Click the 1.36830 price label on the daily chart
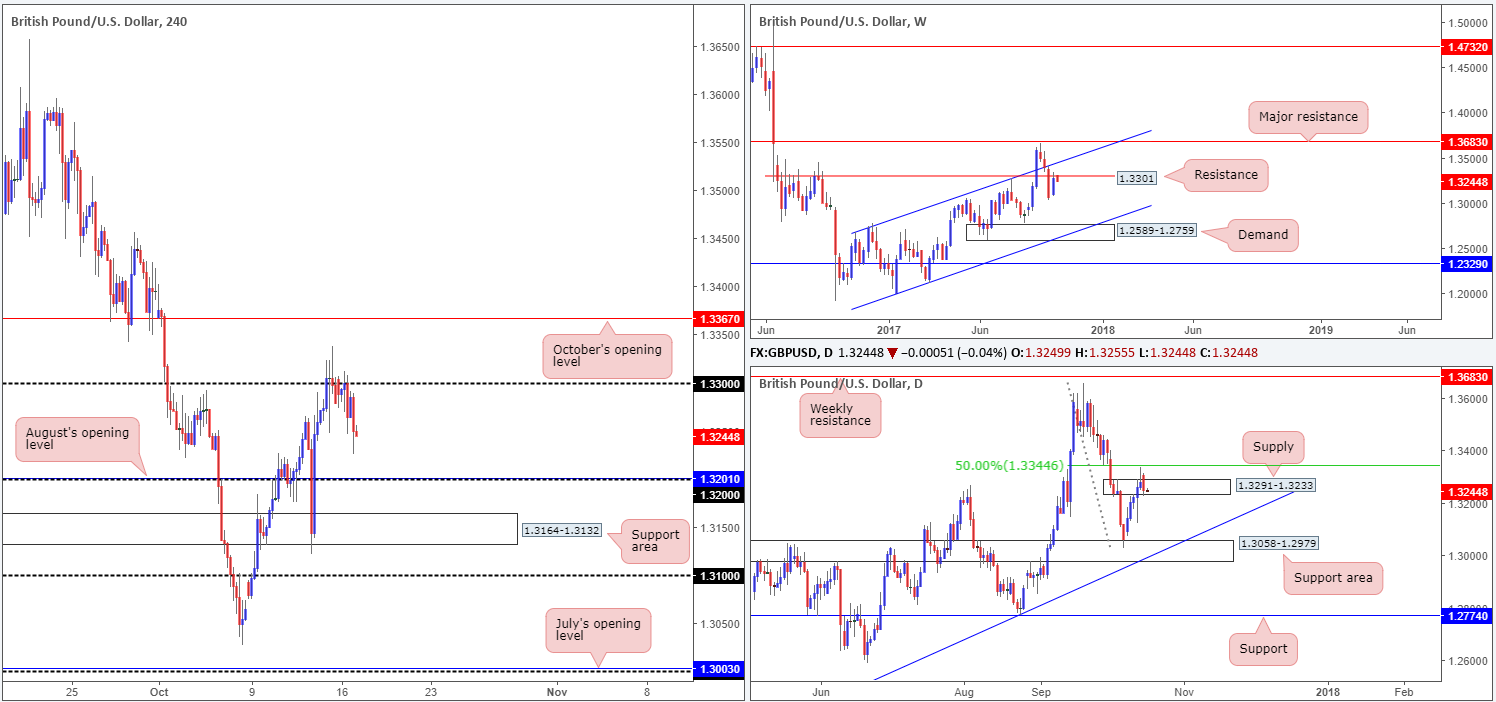The width and height of the screenshot is (1496, 702). 1465,377
